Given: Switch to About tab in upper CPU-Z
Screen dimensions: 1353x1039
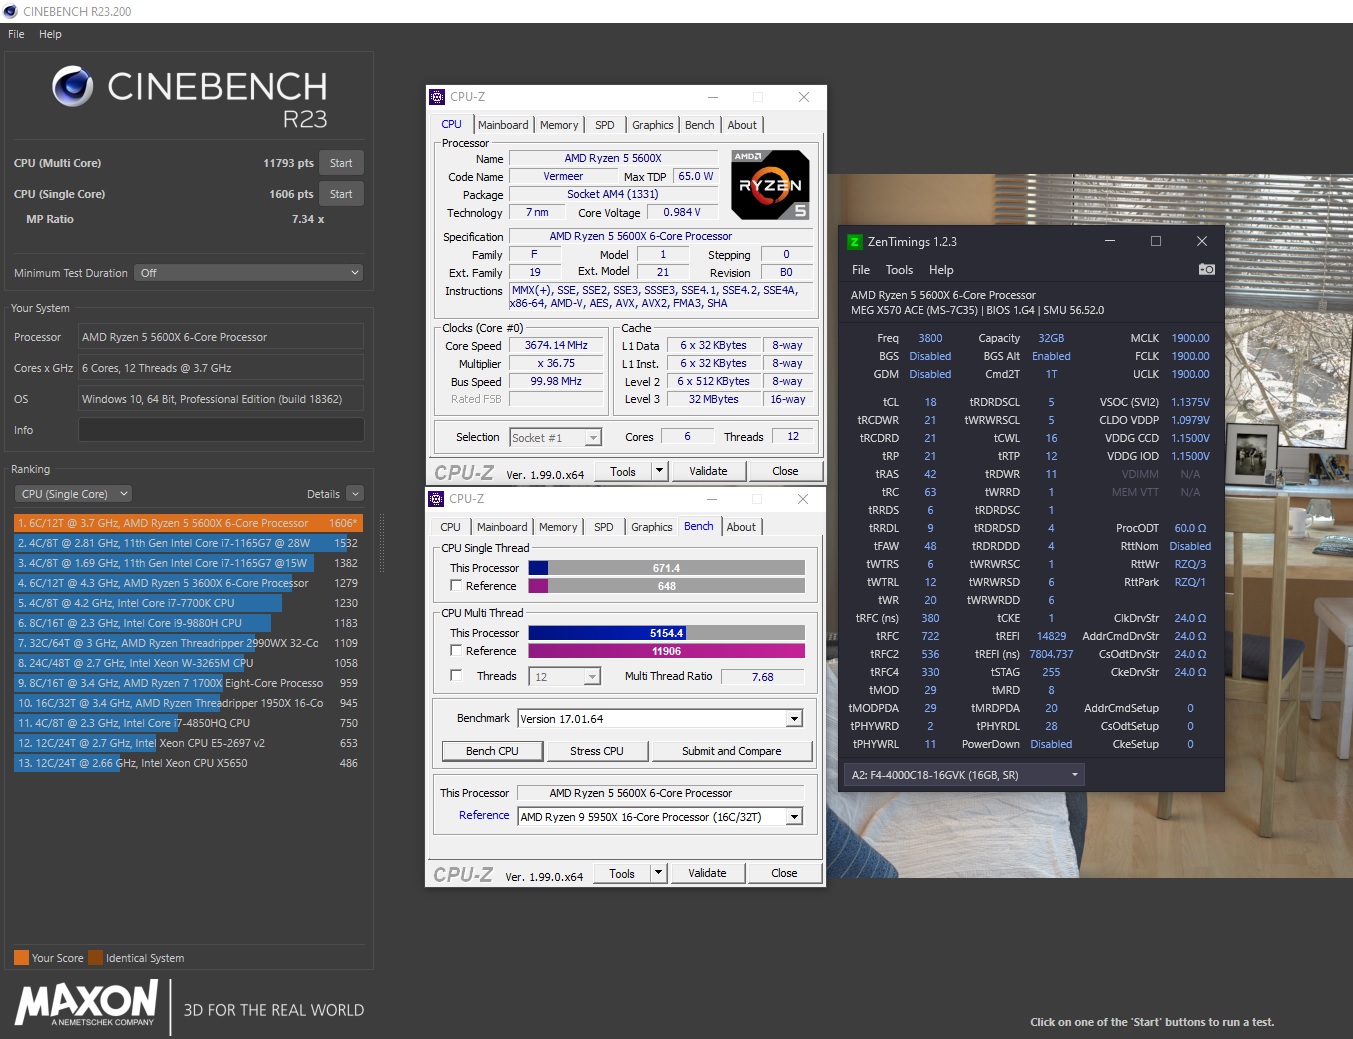Looking at the screenshot, I should point(742,125).
